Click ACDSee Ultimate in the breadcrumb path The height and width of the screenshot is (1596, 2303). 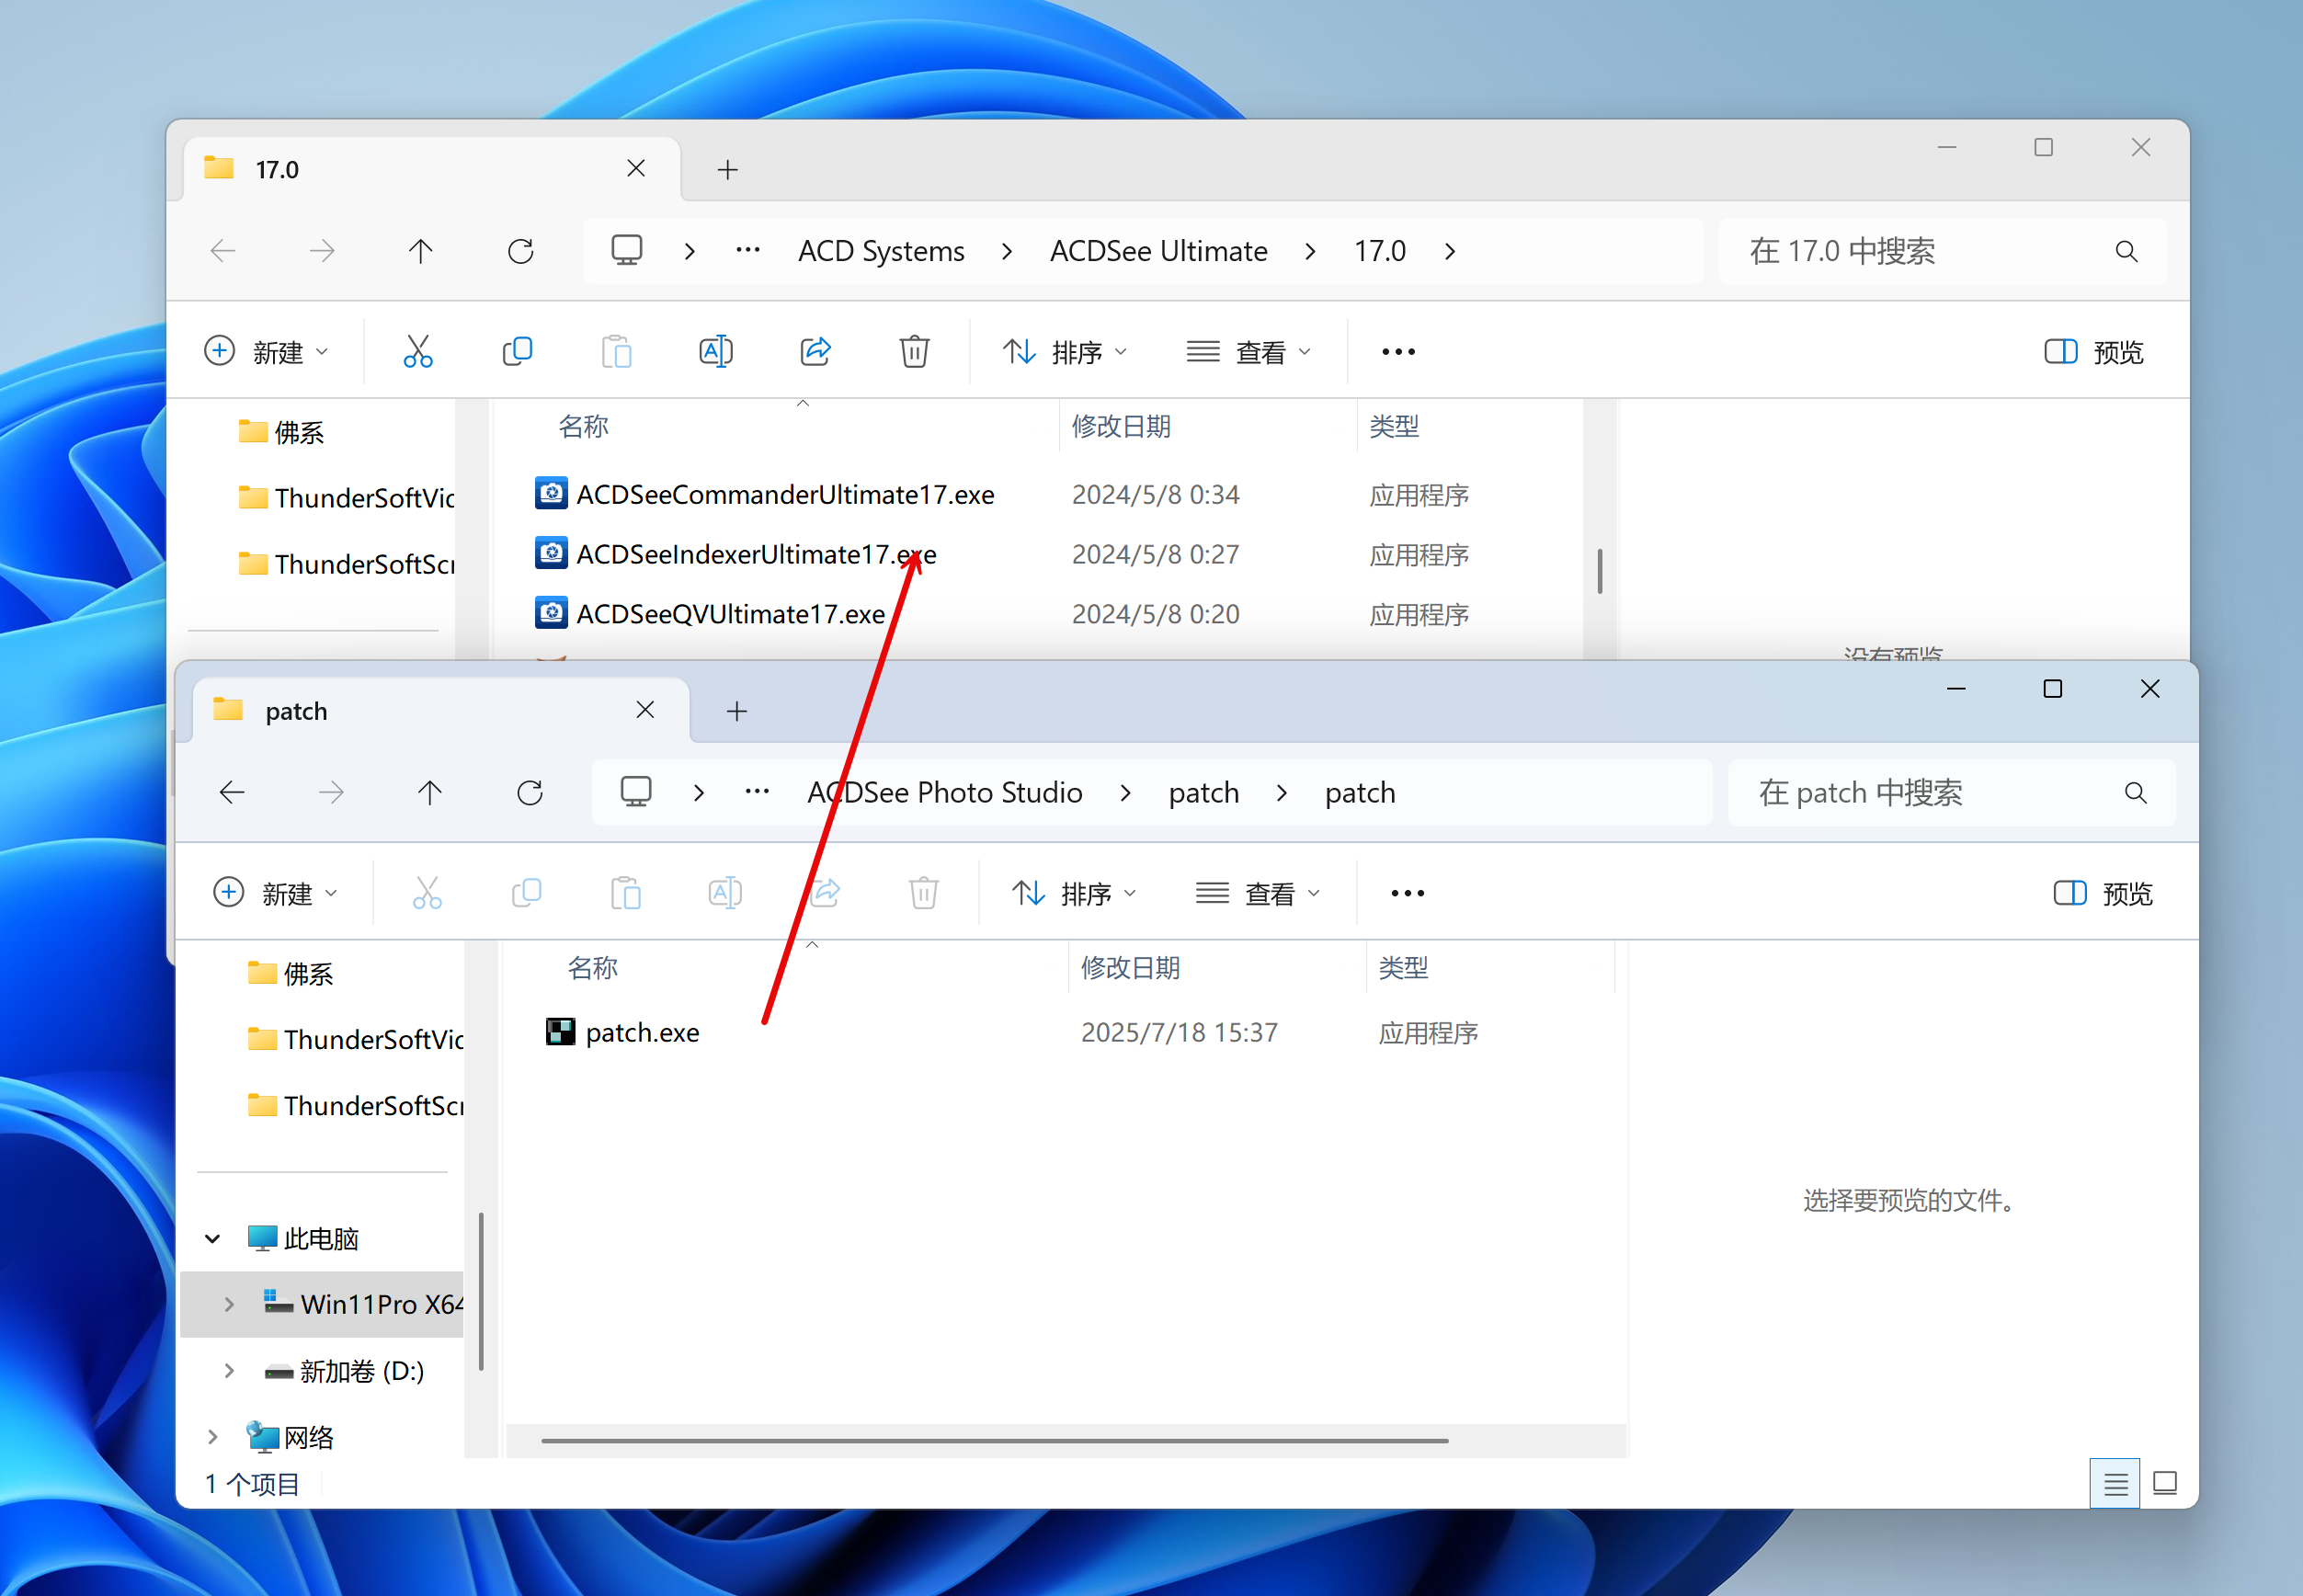tap(1158, 251)
